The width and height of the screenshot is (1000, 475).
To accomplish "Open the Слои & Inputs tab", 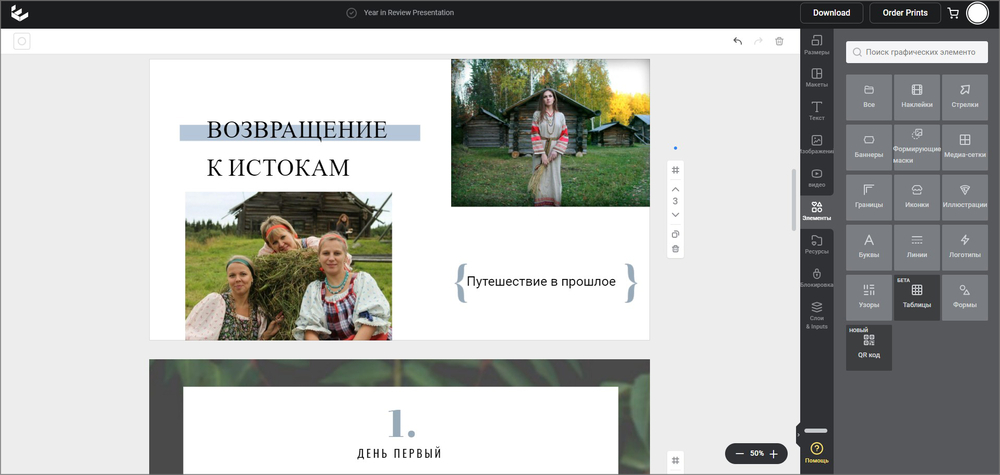I will coord(817,314).
